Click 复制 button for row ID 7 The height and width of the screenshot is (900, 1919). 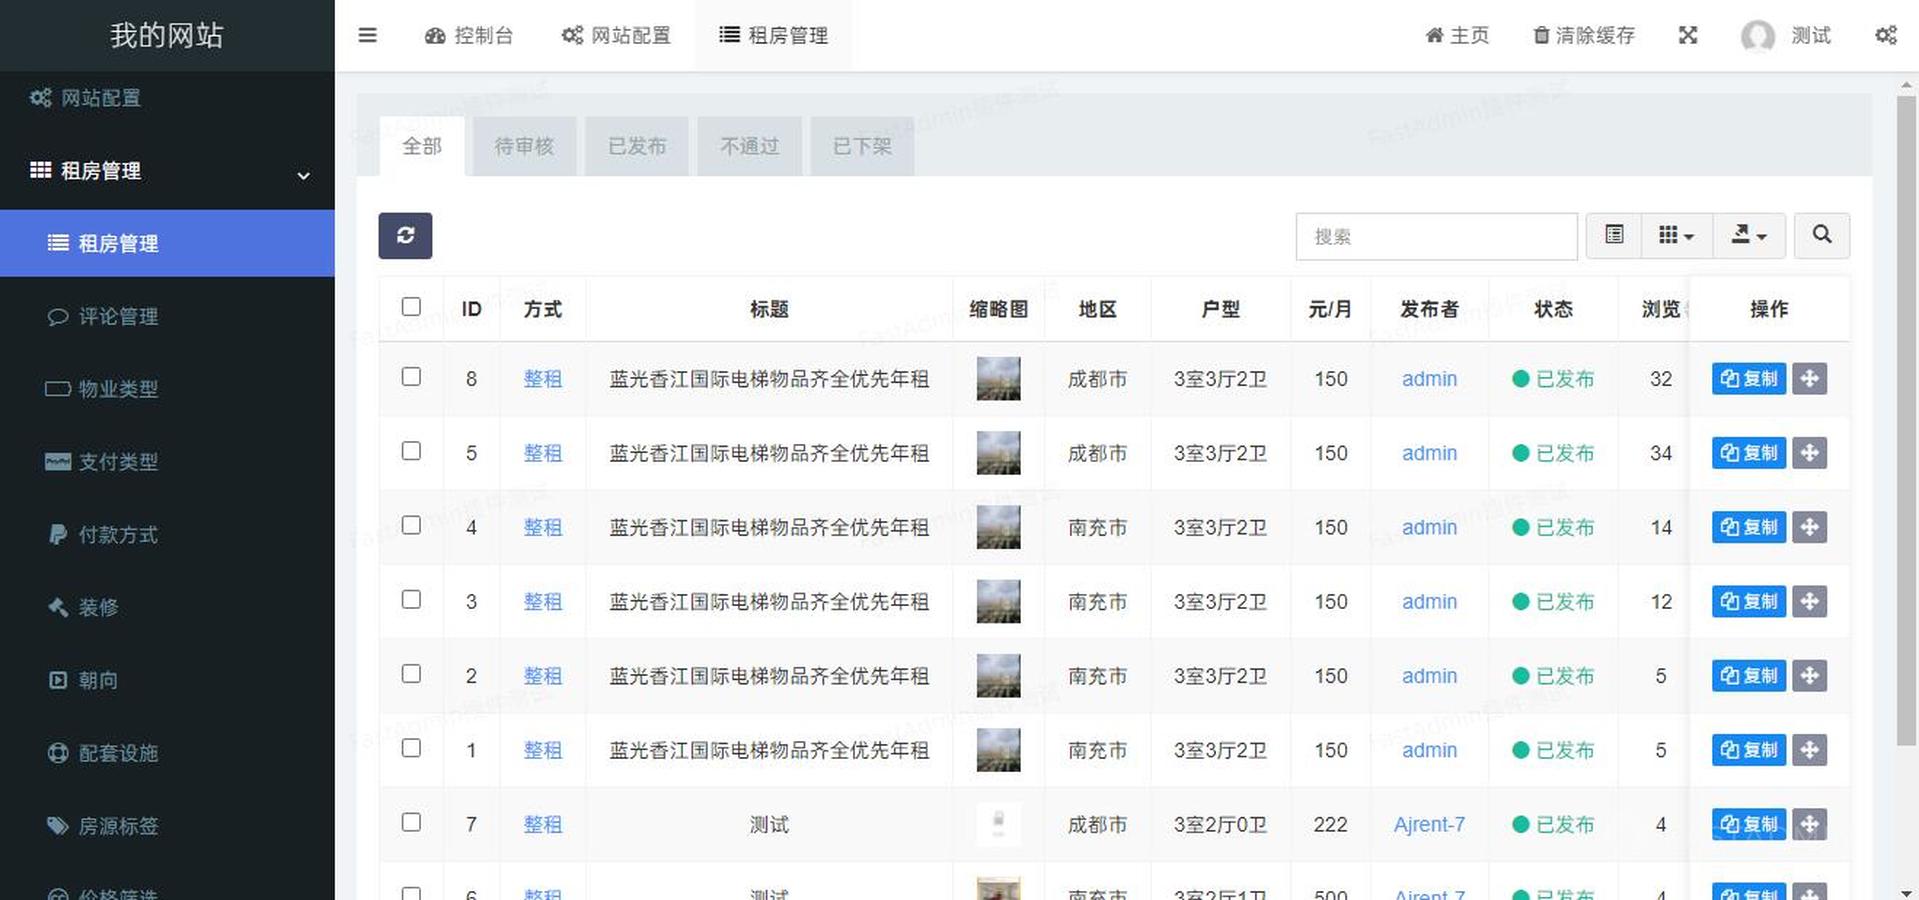click(x=1749, y=824)
